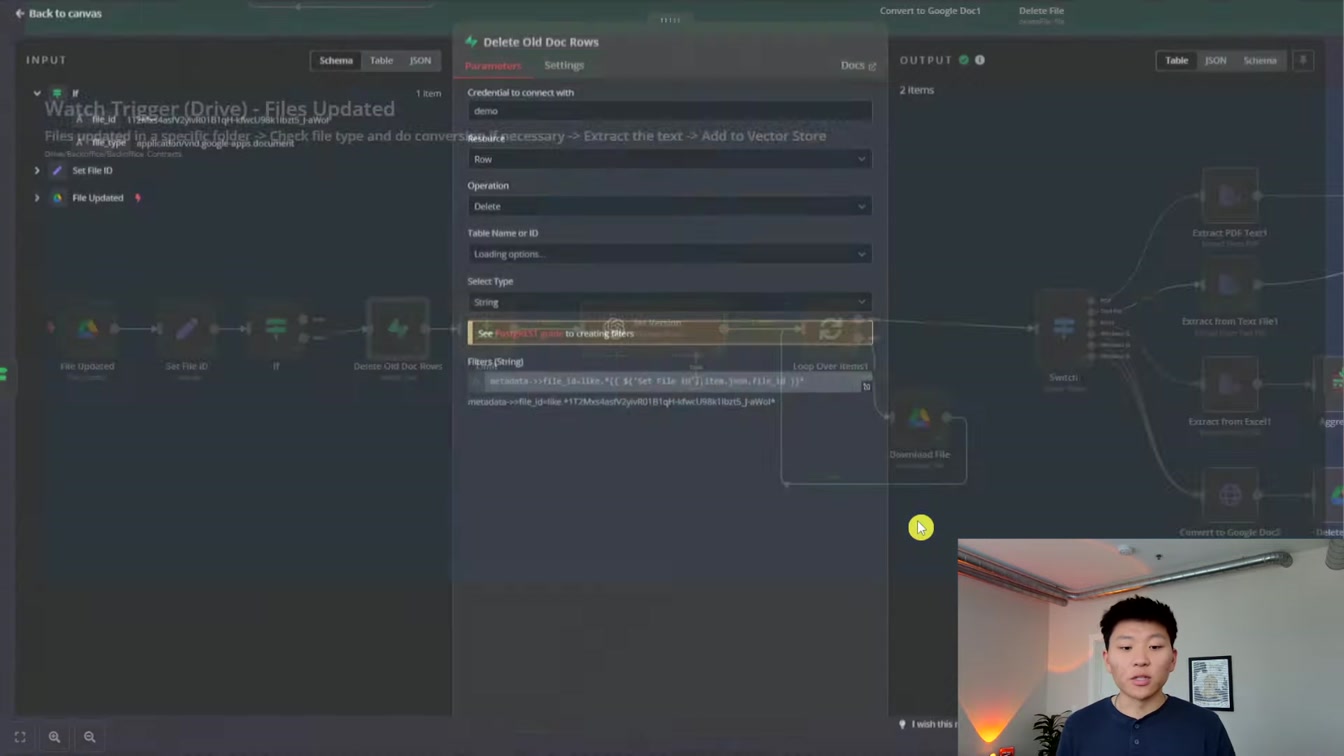The width and height of the screenshot is (1344, 756).
Task: Show output as JSON
Action: point(1215,60)
